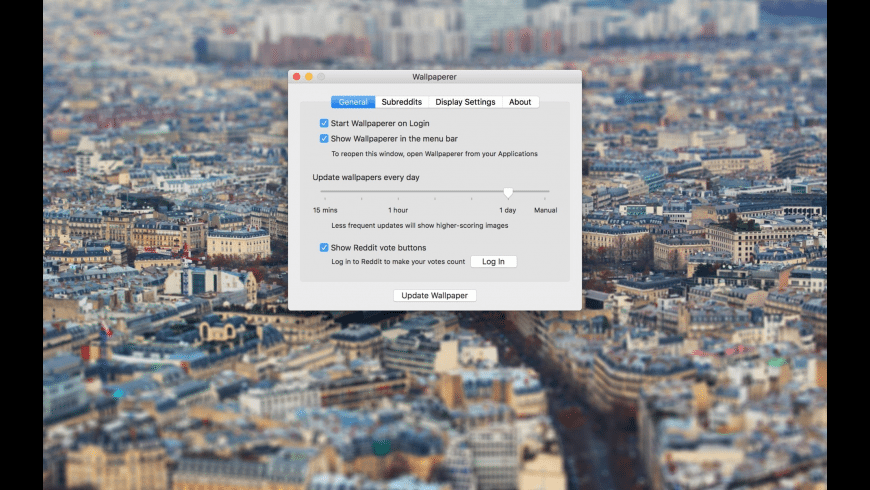Uncheck Start Wallpaperer on Login

324,123
